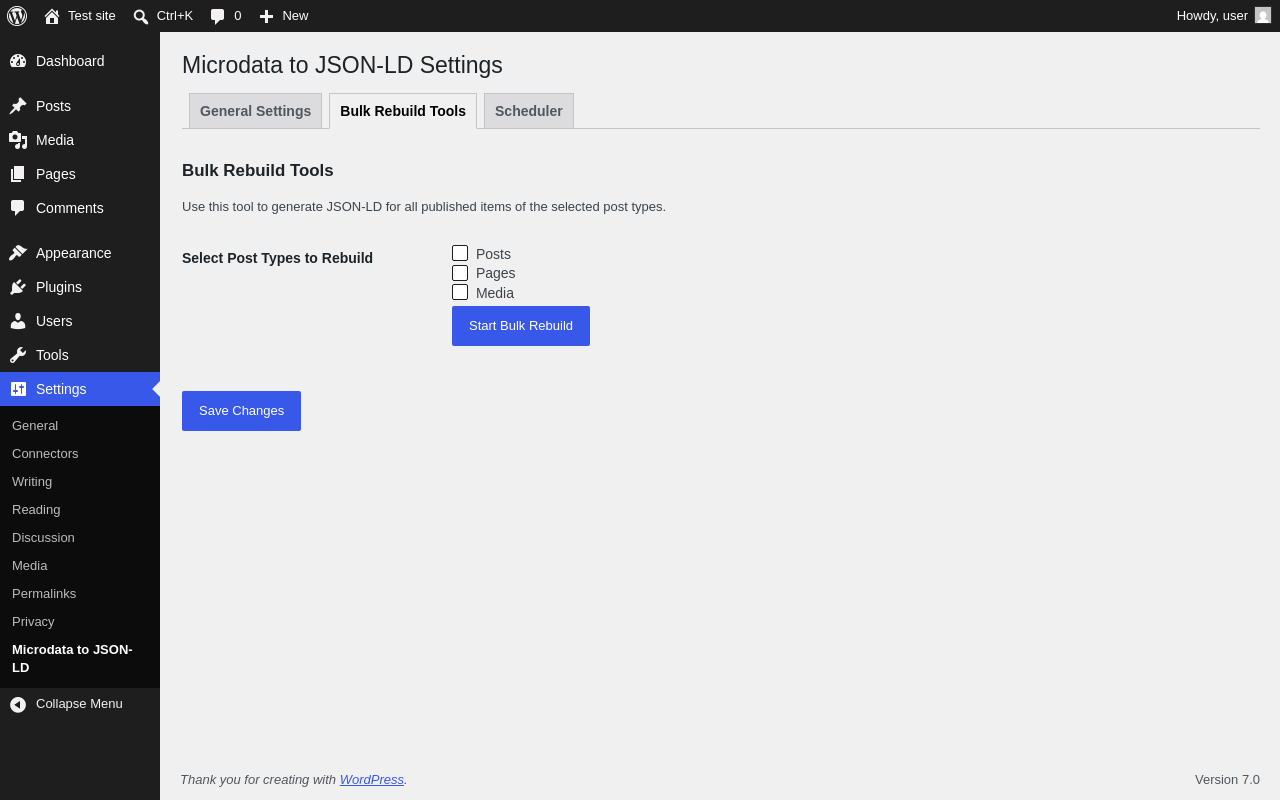Open the Dashboard gauge icon
This screenshot has height=800, width=1280.
tap(18, 61)
